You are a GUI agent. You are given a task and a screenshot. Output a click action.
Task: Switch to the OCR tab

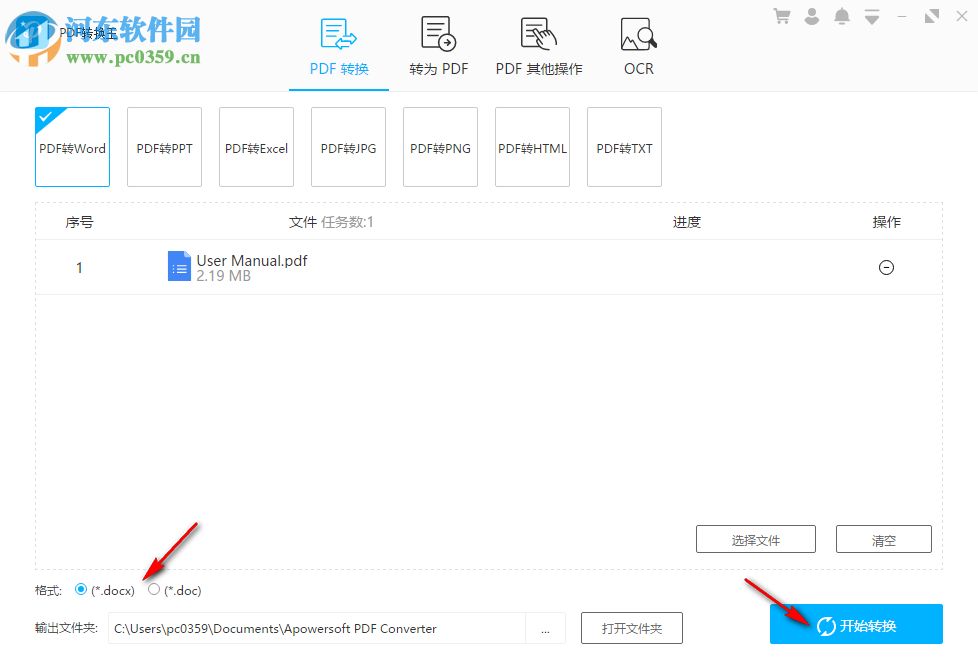click(x=638, y=45)
